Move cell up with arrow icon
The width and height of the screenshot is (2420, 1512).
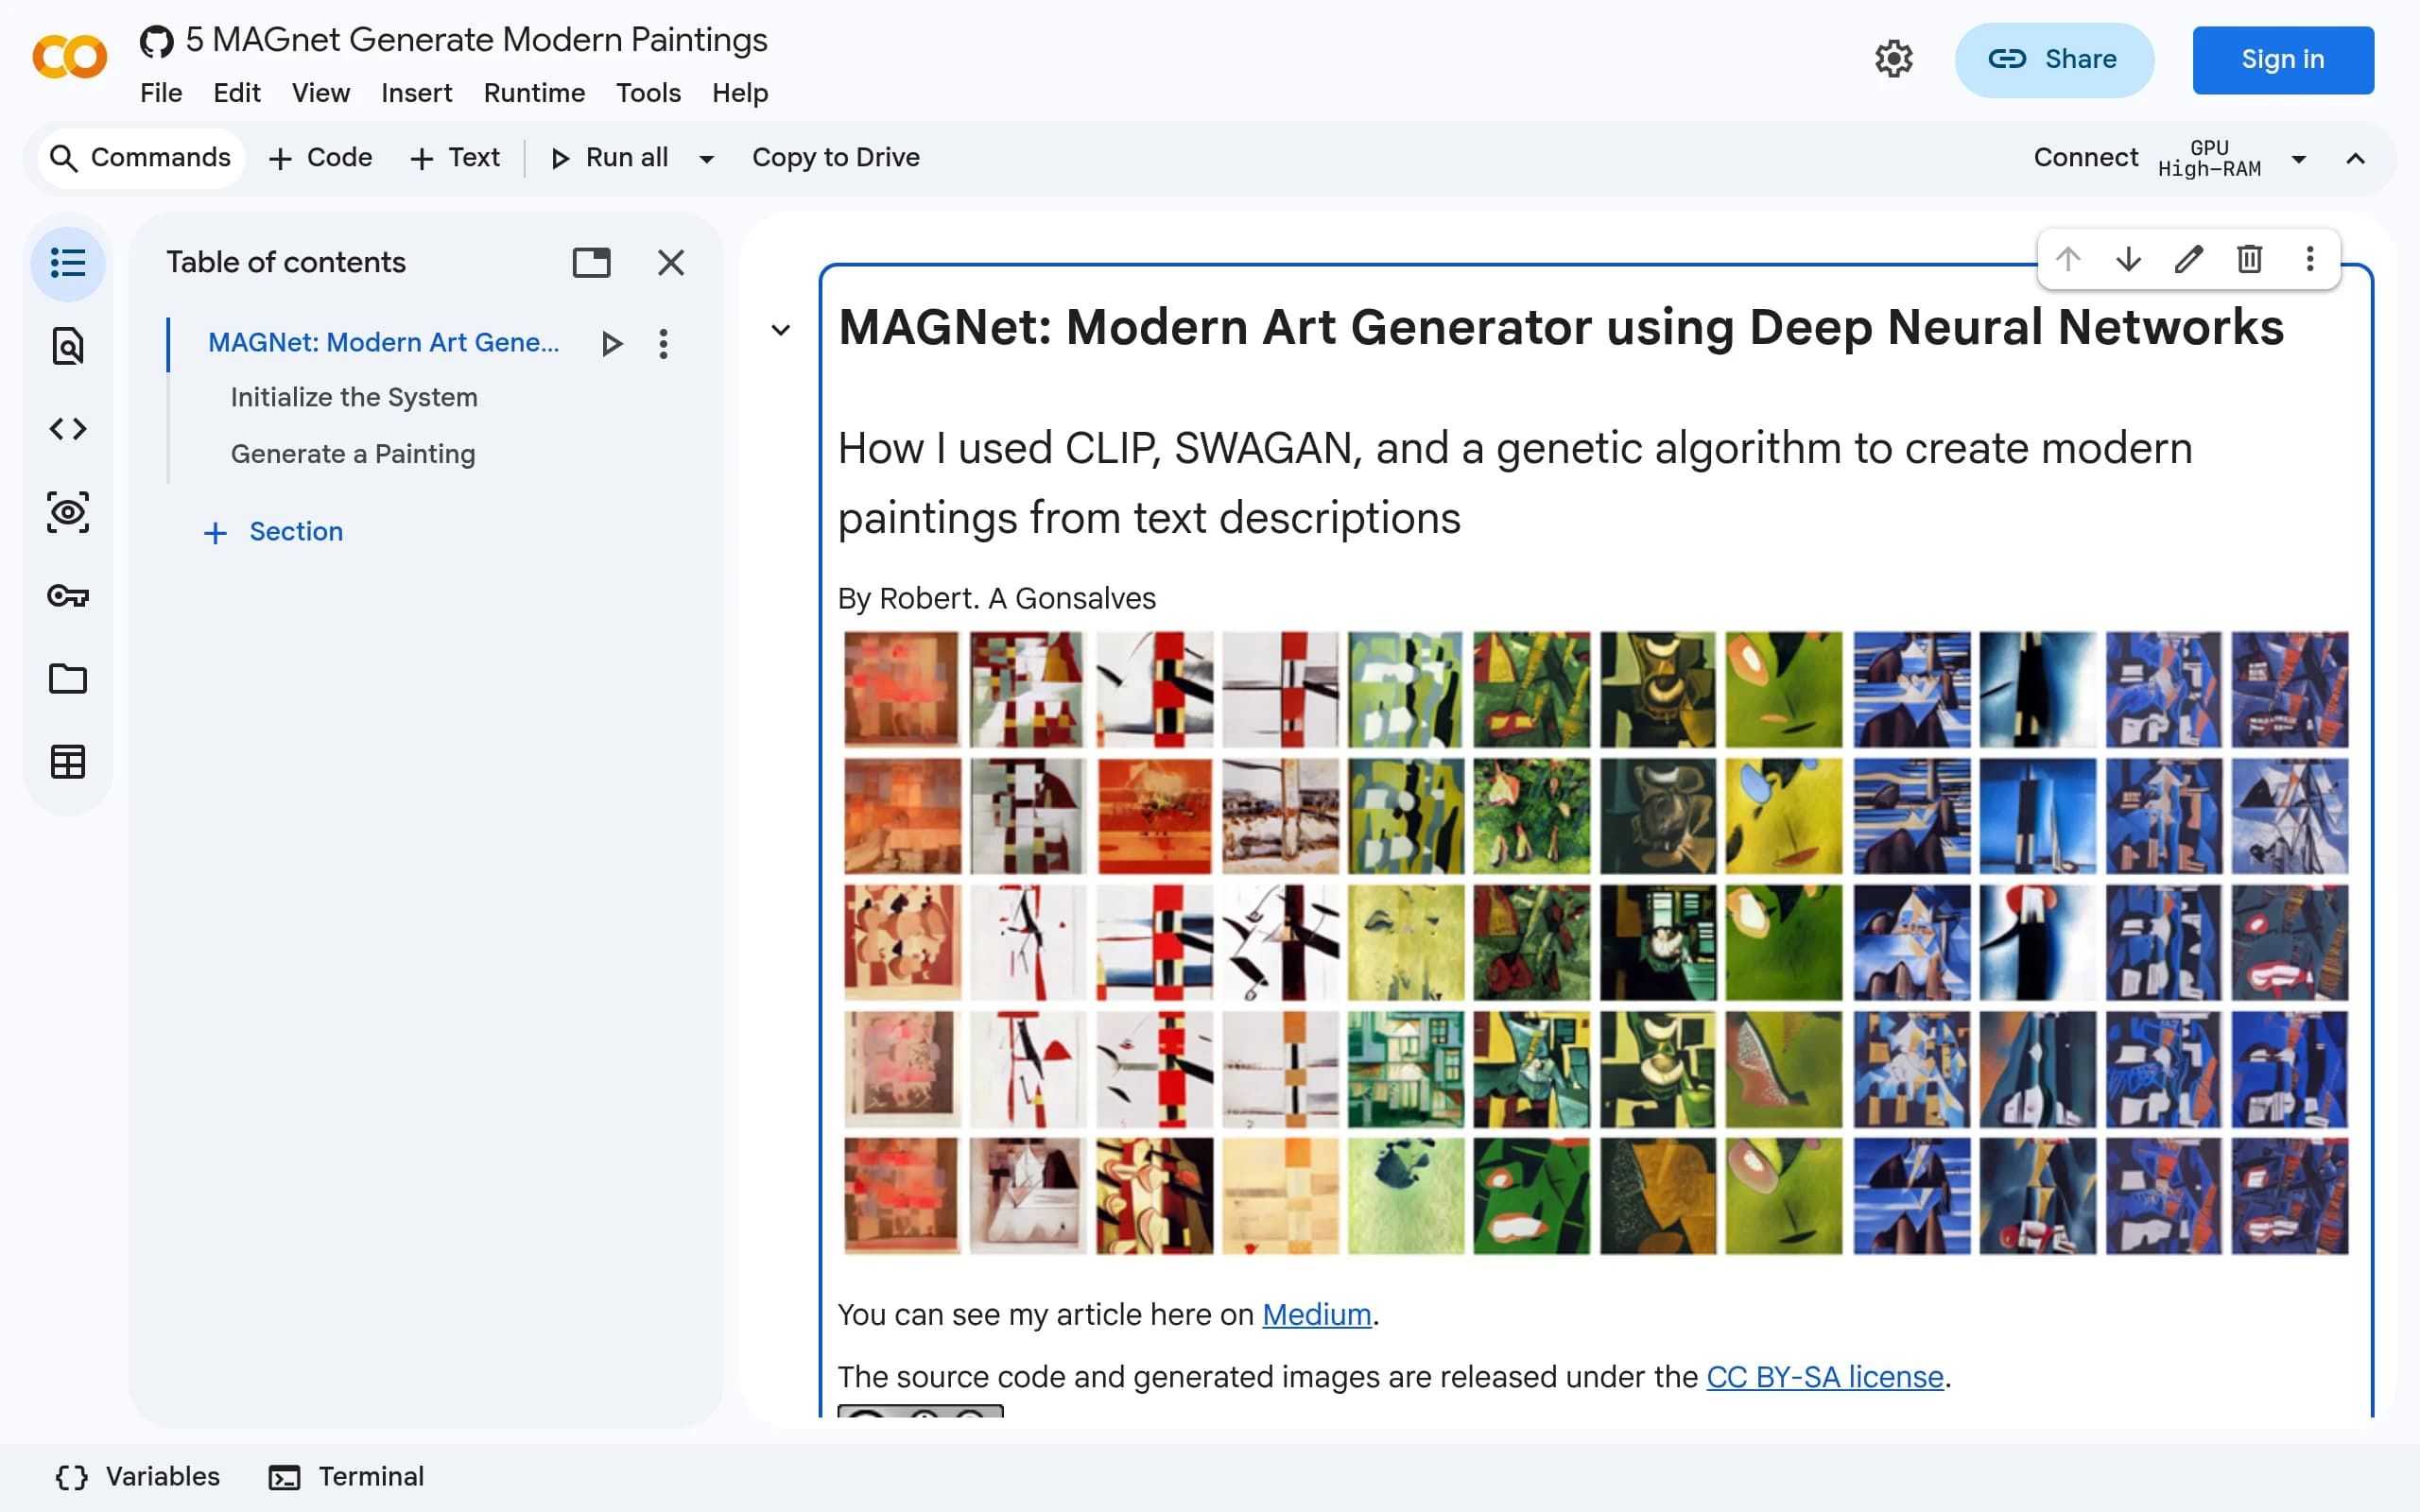pos(2068,259)
